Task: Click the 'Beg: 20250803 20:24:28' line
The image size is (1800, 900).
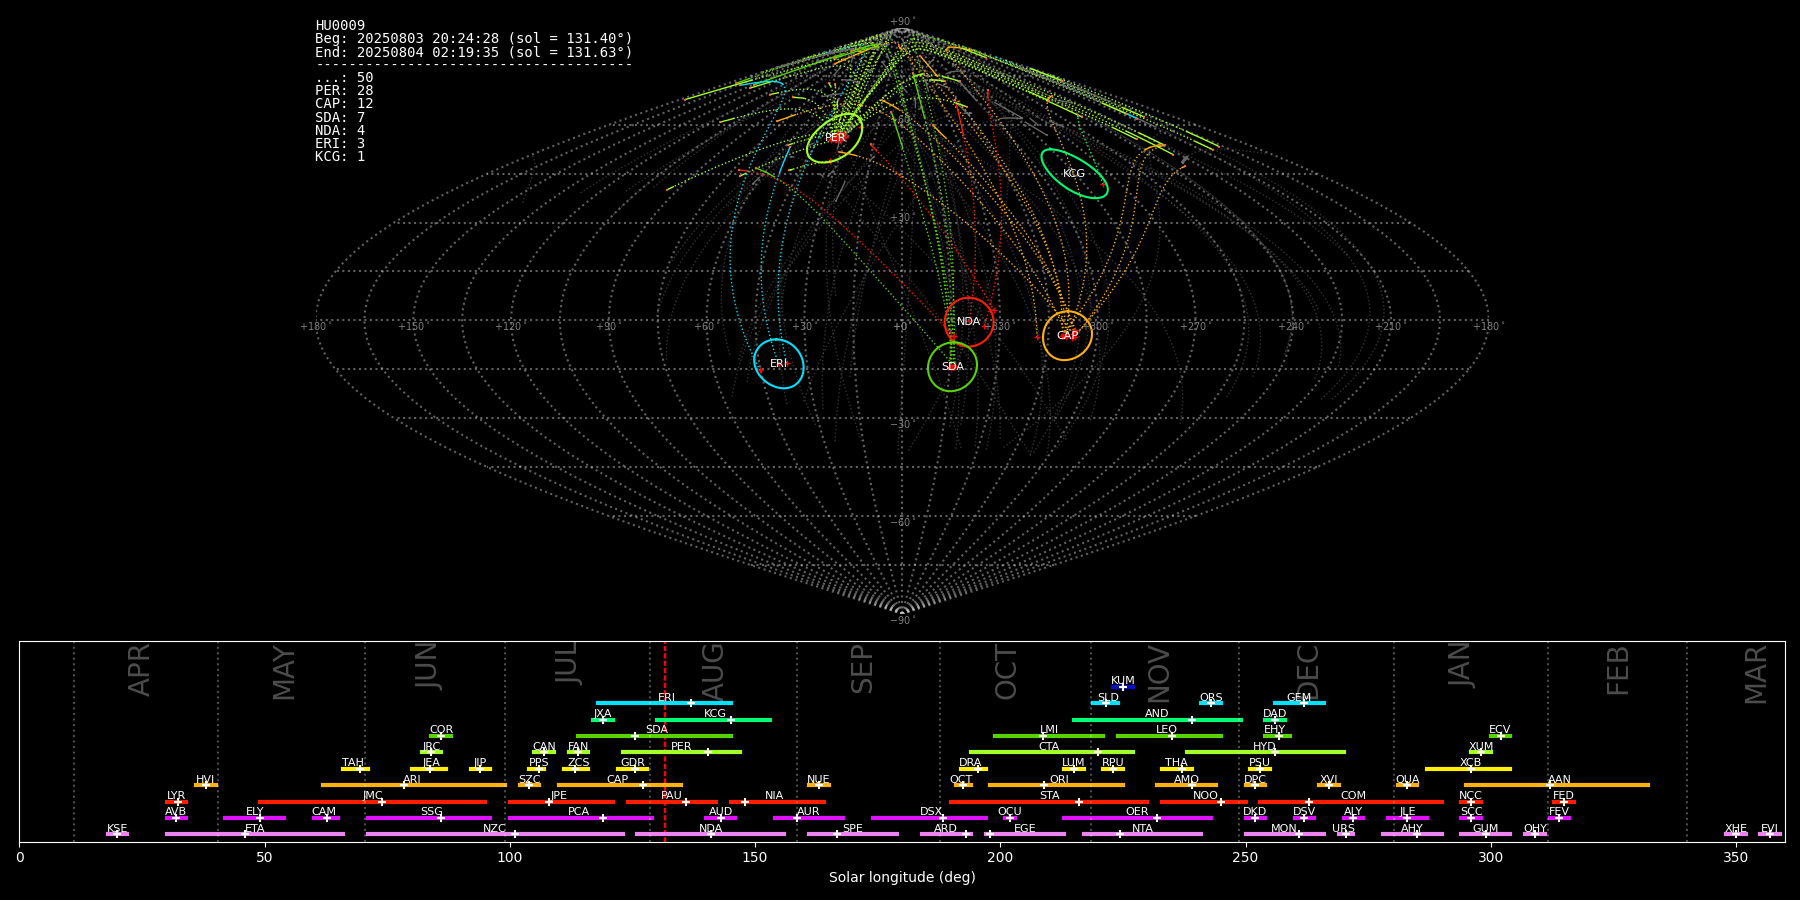Action: (474, 39)
